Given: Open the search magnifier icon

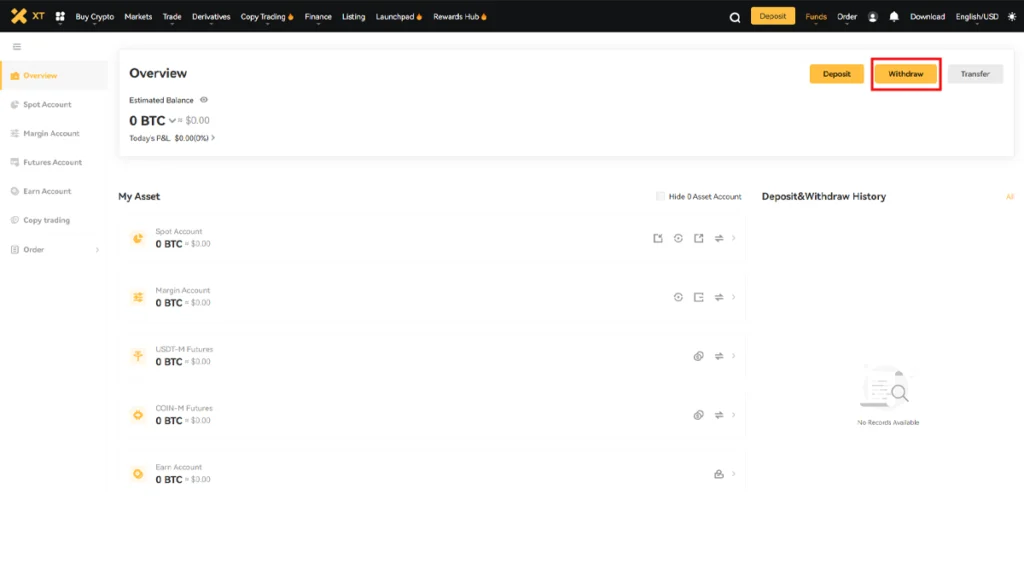Looking at the screenshot, I should (x=735, y=18).
